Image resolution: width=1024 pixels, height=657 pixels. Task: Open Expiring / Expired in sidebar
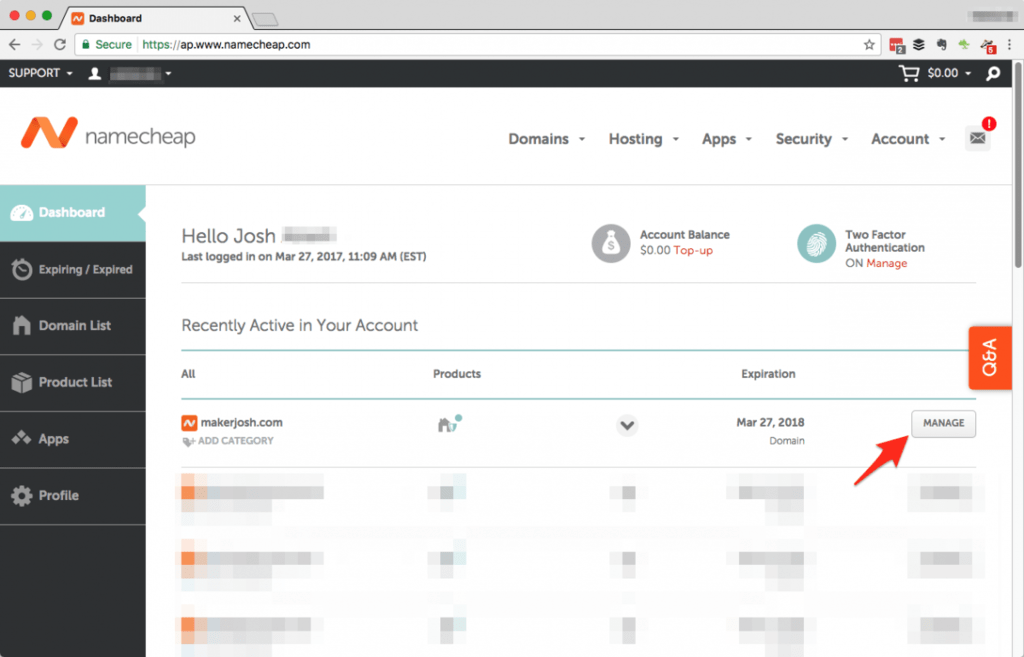(72, 270)
